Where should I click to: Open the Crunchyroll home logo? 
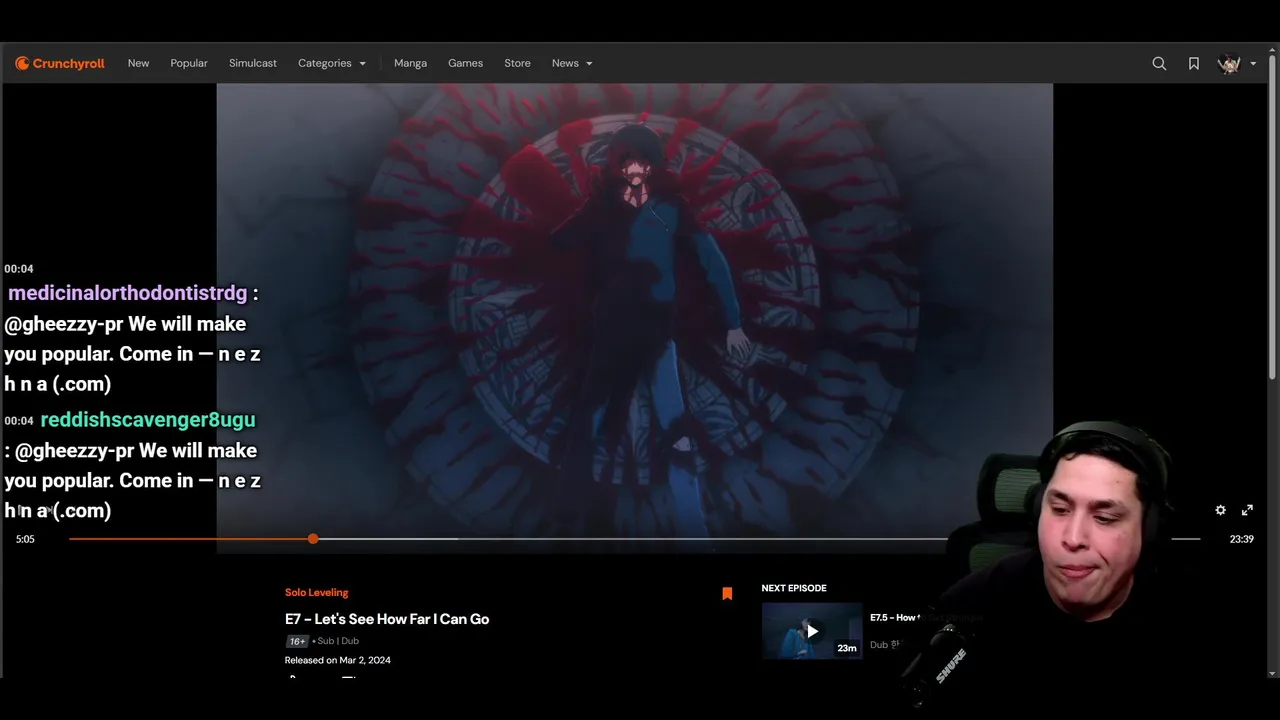tap(60, 63)
